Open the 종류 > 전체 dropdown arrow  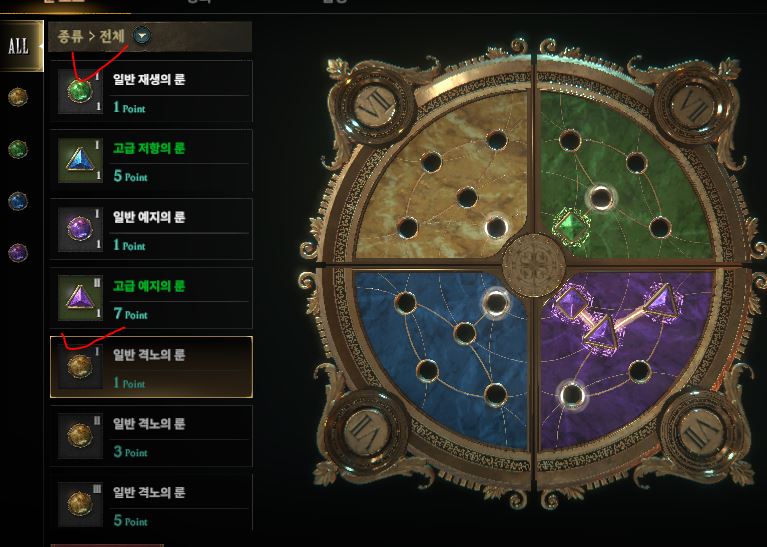pyautogui.click(x=142, y=36)
